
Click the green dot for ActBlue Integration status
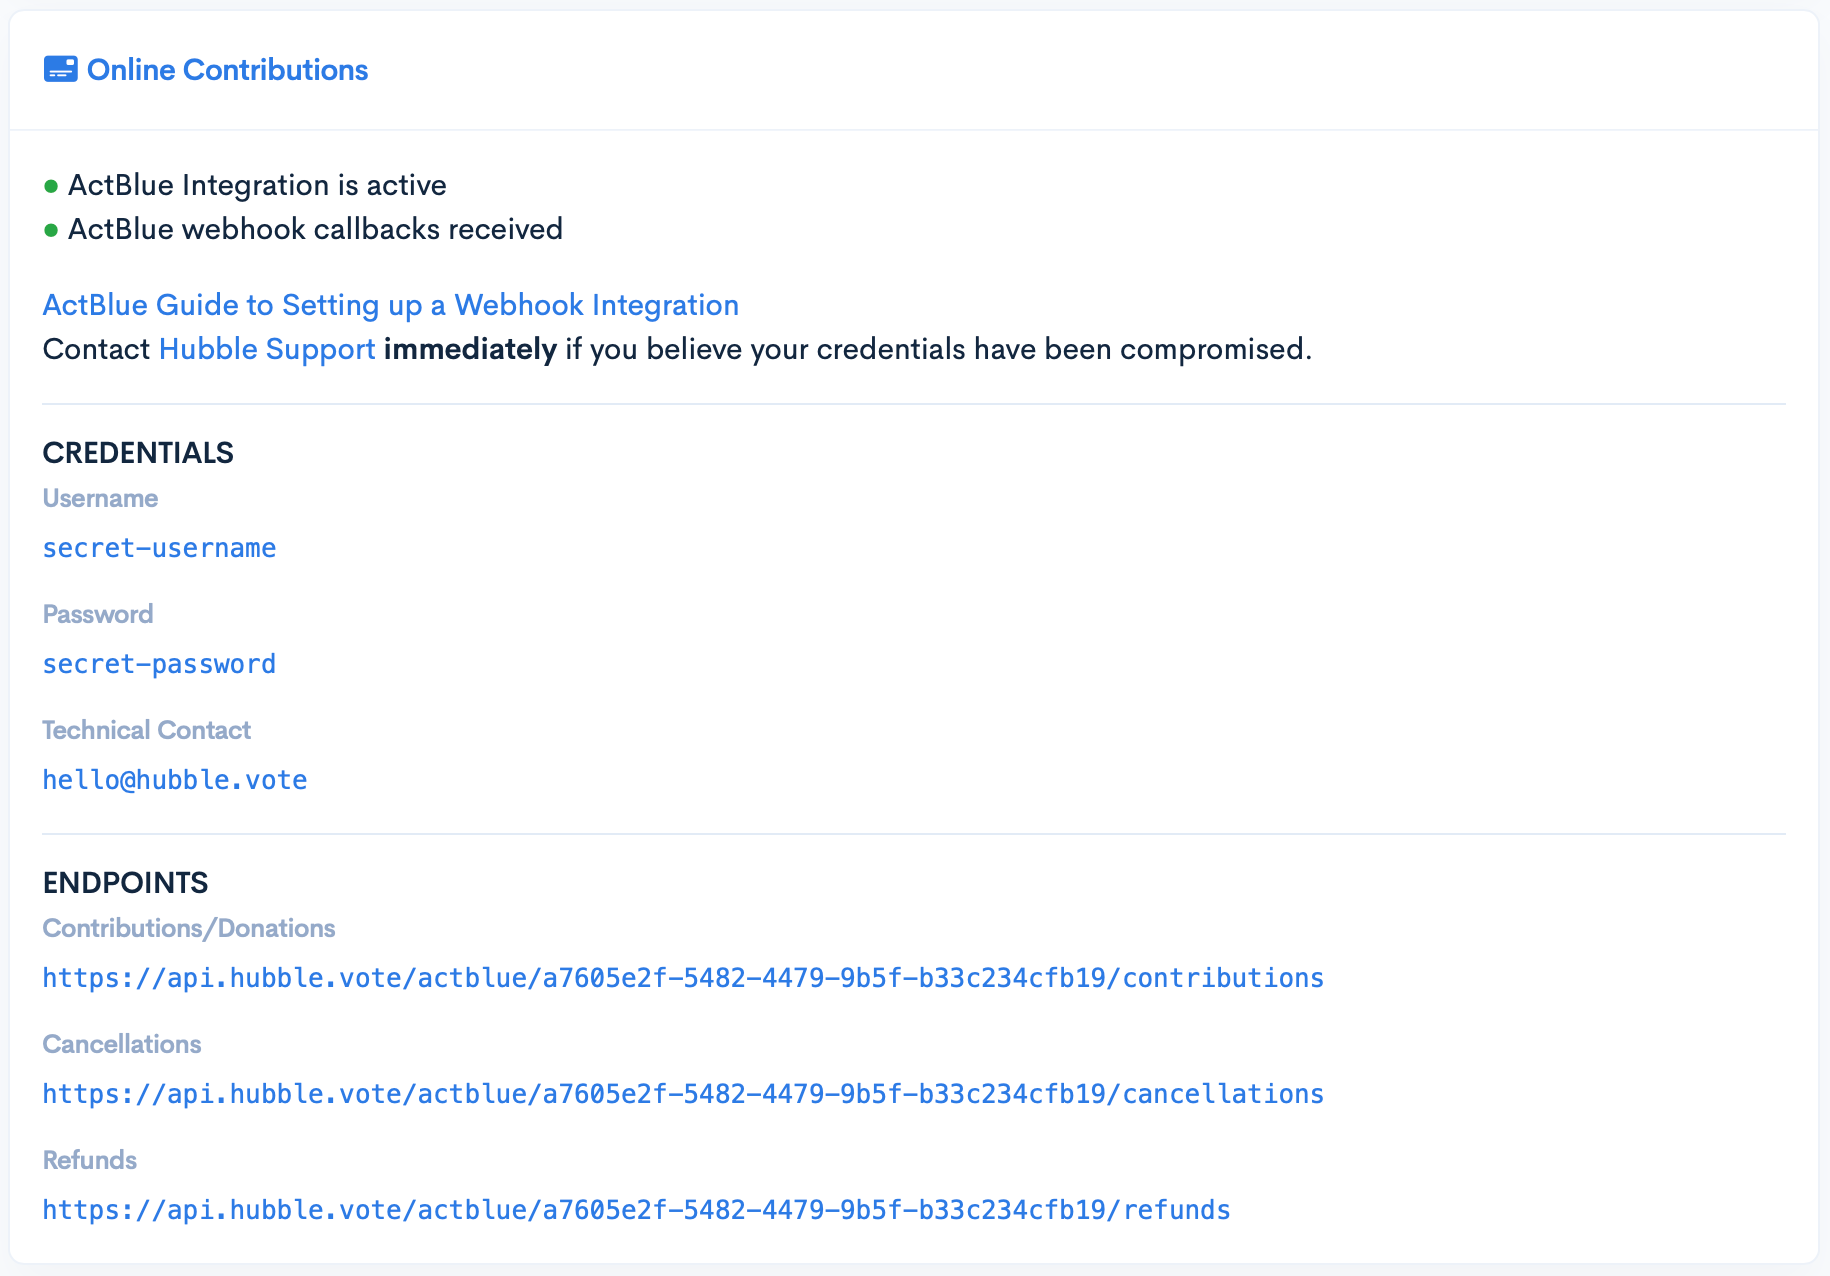click(51, 187)
